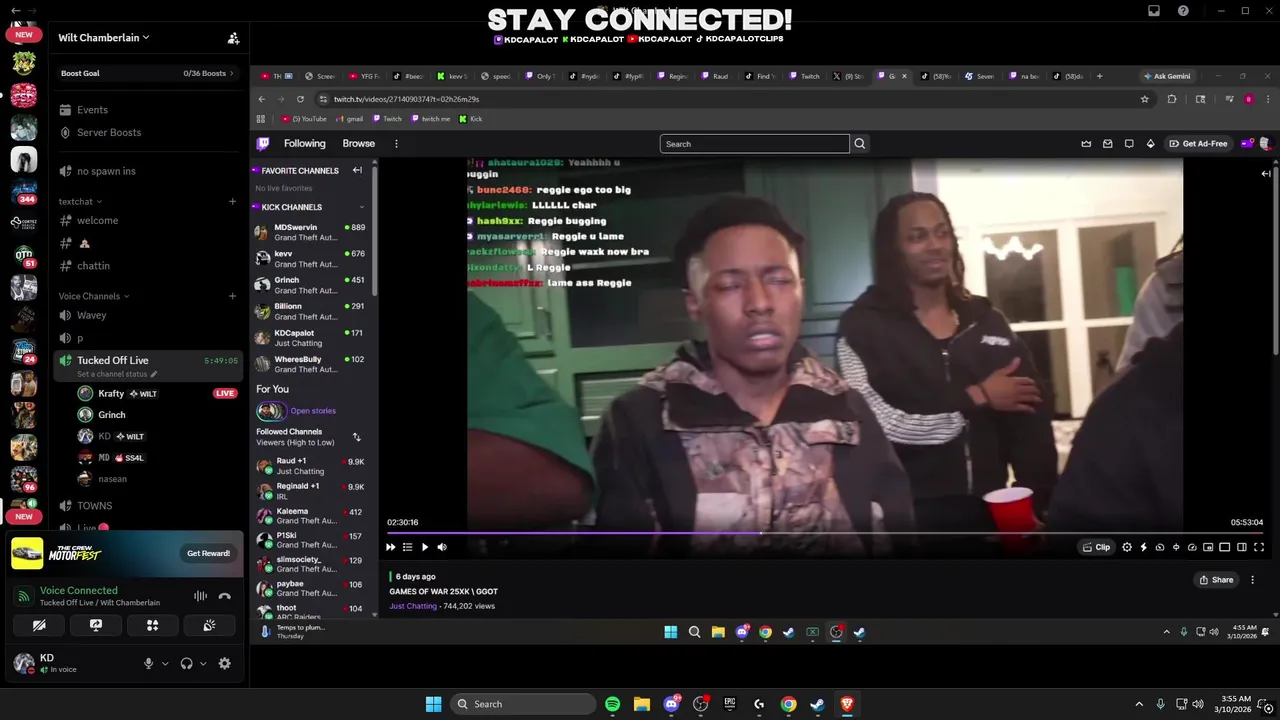
Task: Disconnect from the Discord voice channel
Action: click(x=225, y=596)
